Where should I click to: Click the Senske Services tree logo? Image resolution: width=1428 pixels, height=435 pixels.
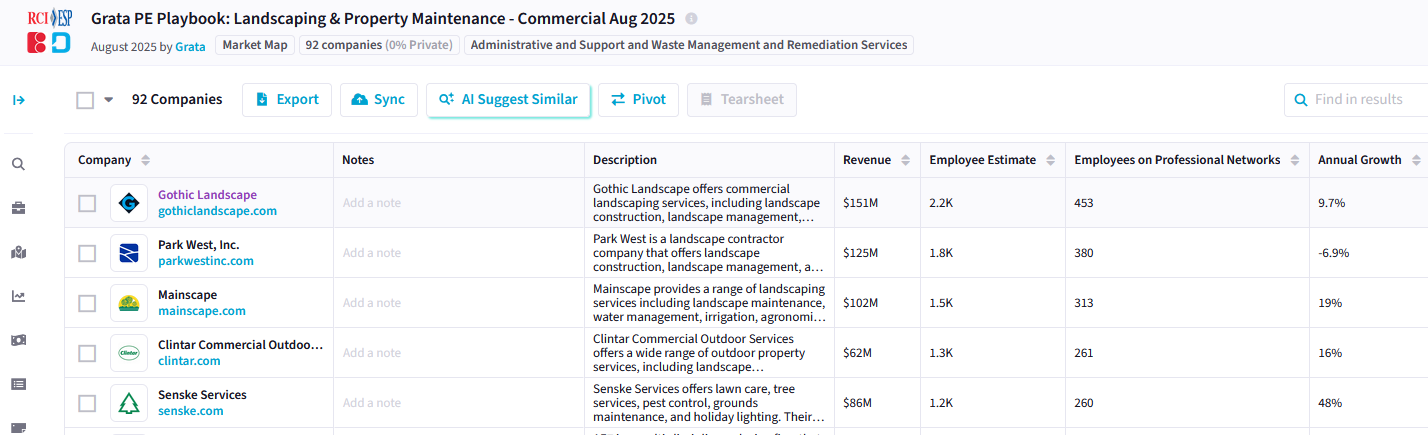[x=129, y=403]
